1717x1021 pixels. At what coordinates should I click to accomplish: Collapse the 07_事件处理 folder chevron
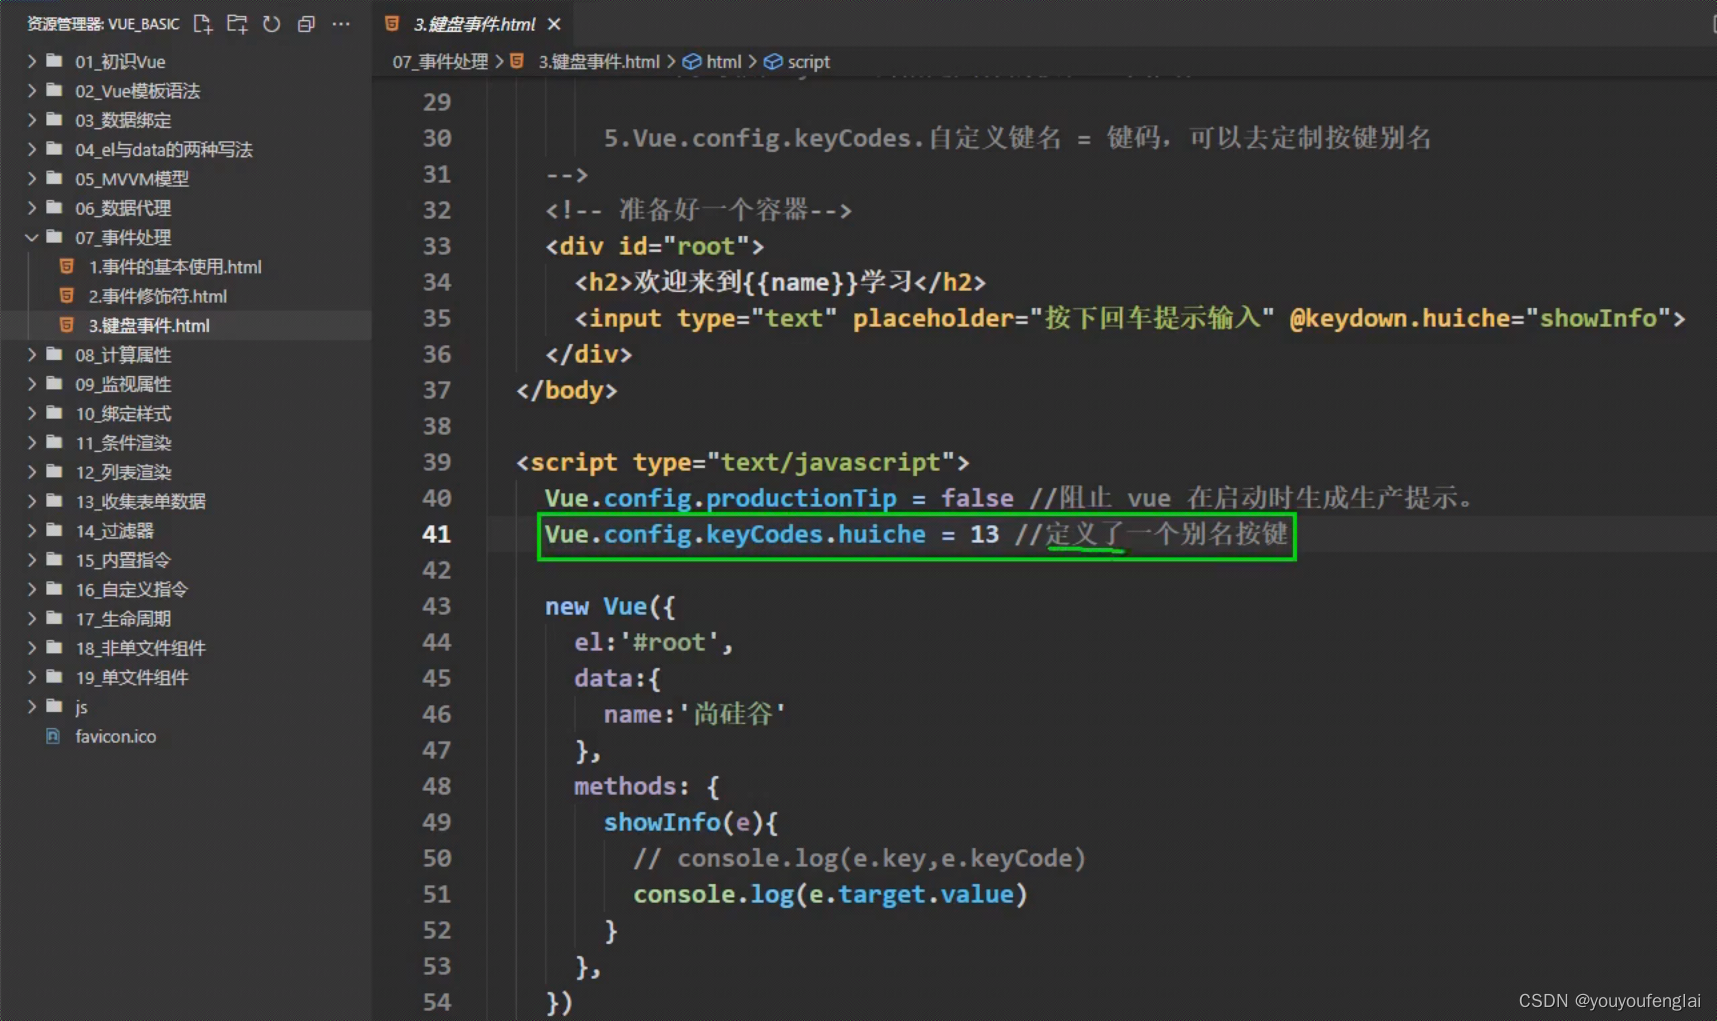coord(32,237)
